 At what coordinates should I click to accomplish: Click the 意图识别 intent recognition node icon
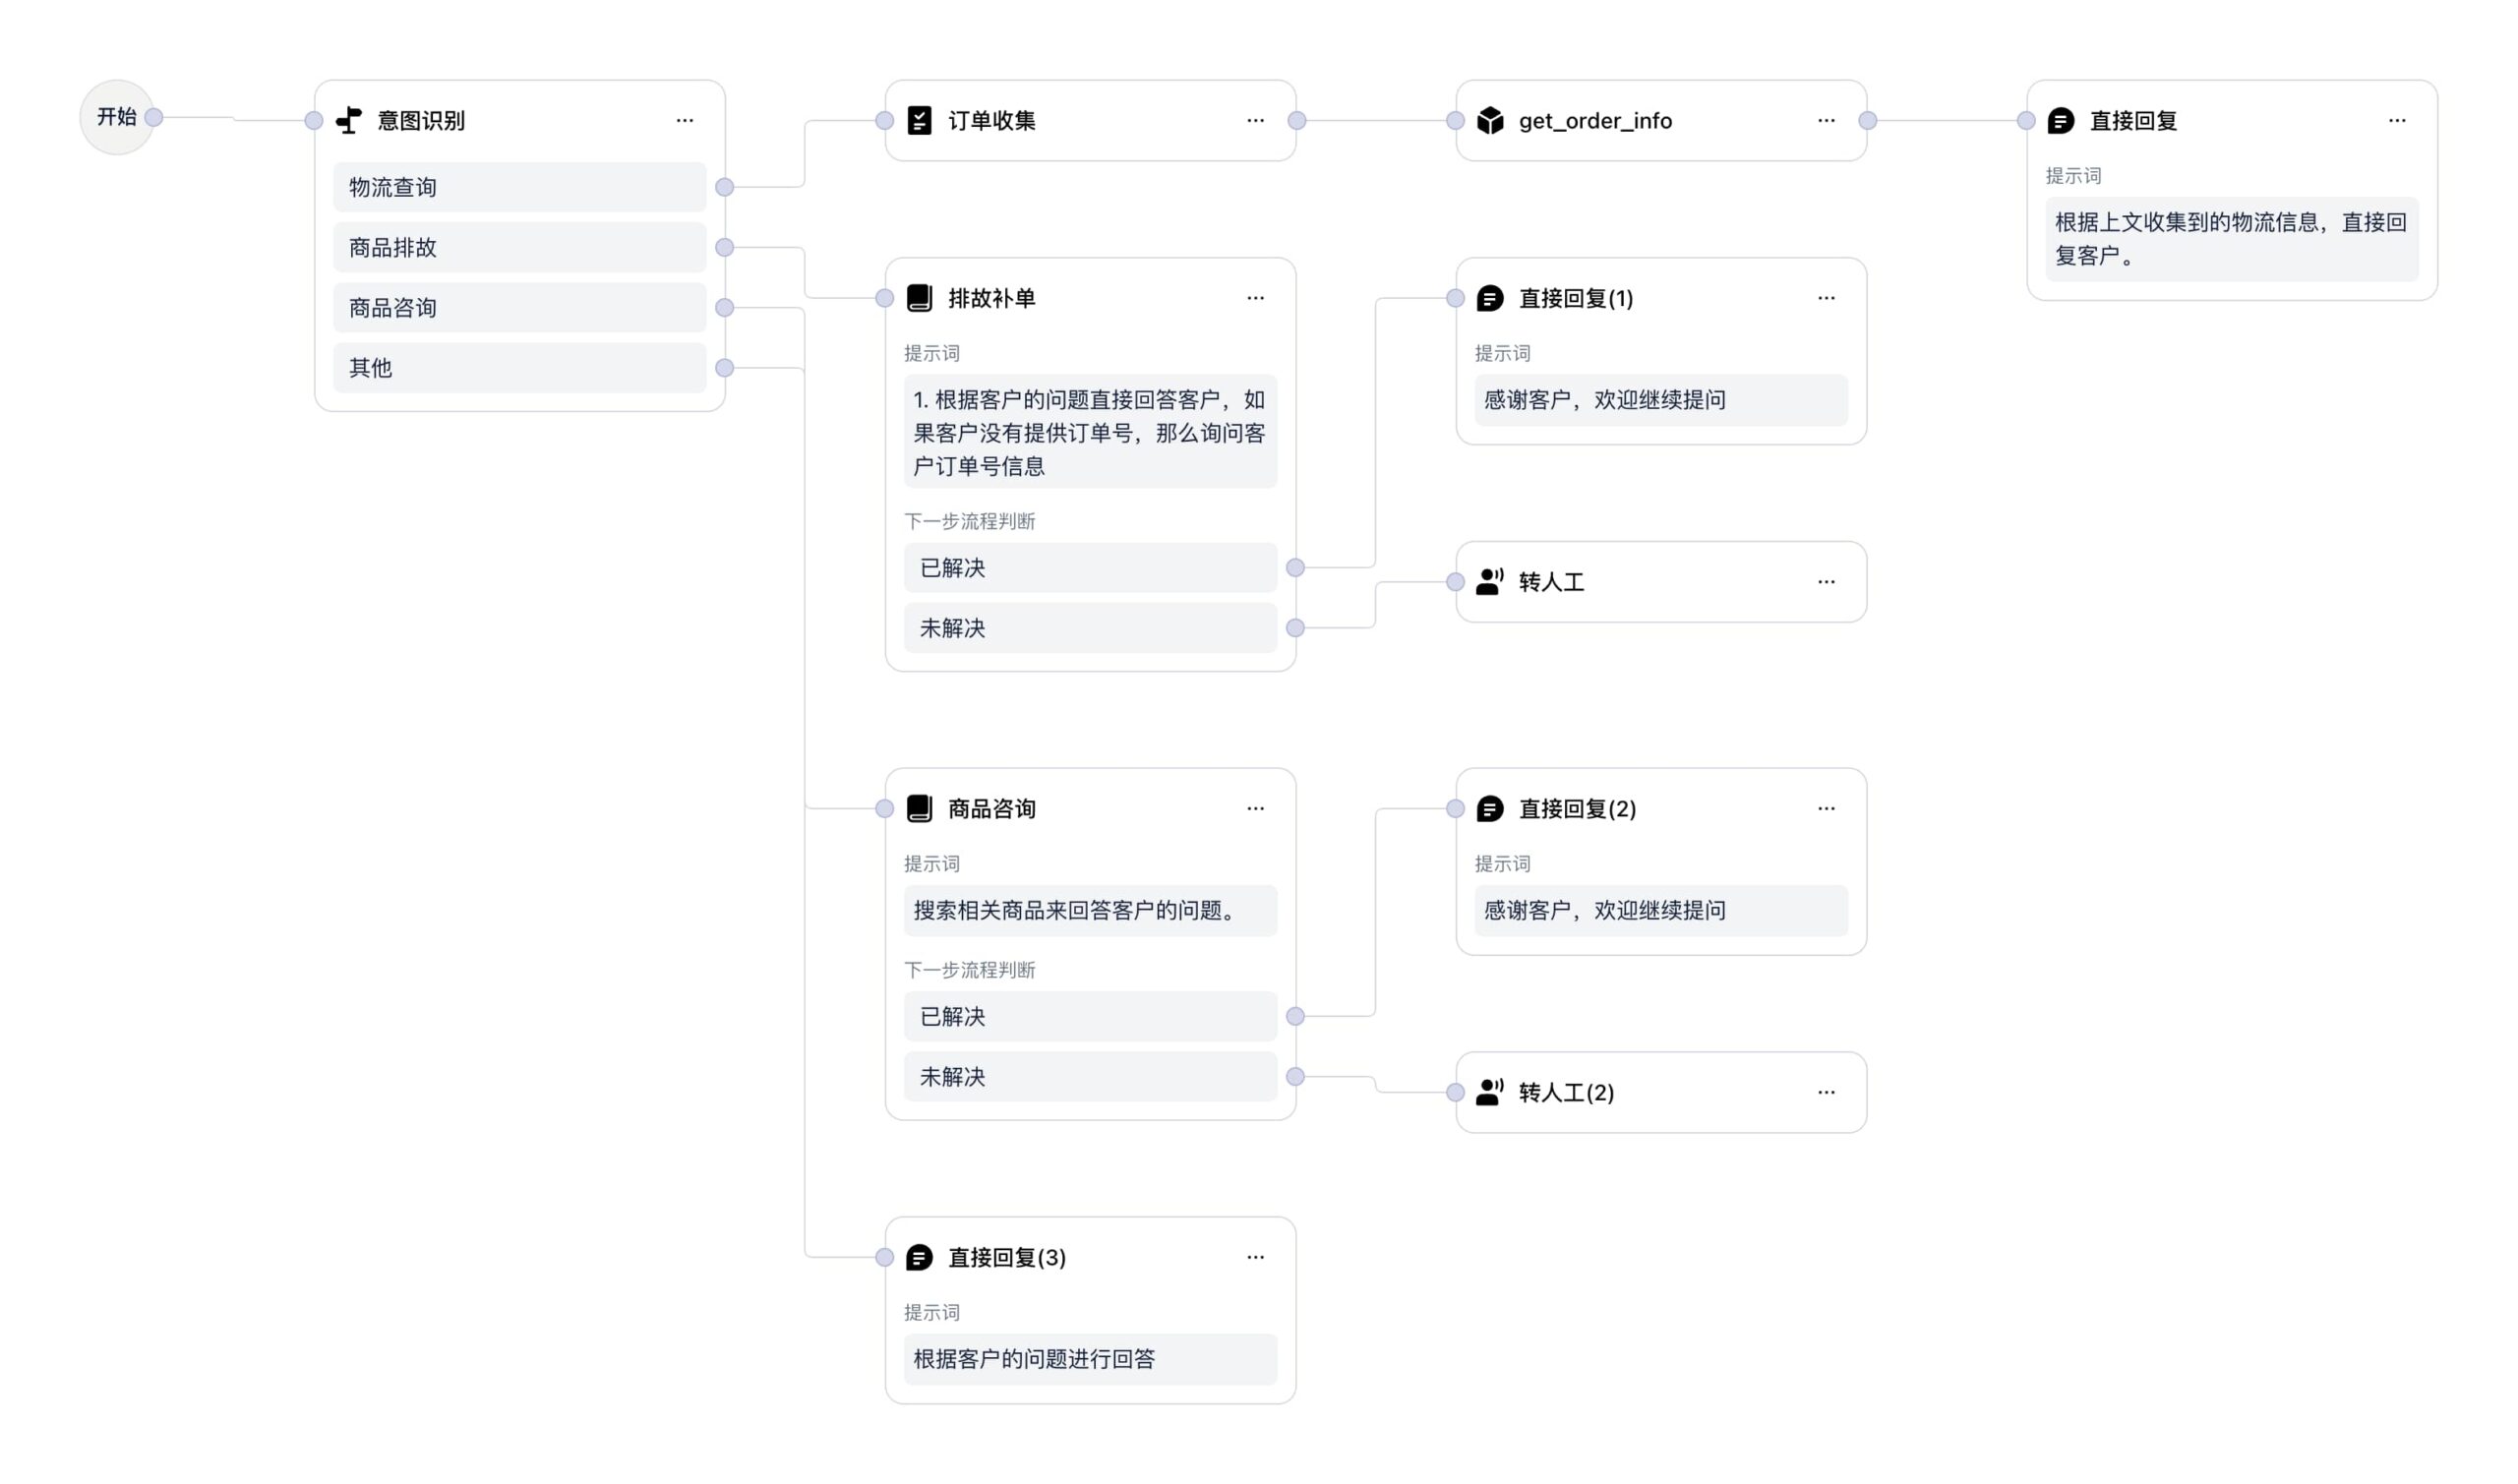tap(349, 120)
